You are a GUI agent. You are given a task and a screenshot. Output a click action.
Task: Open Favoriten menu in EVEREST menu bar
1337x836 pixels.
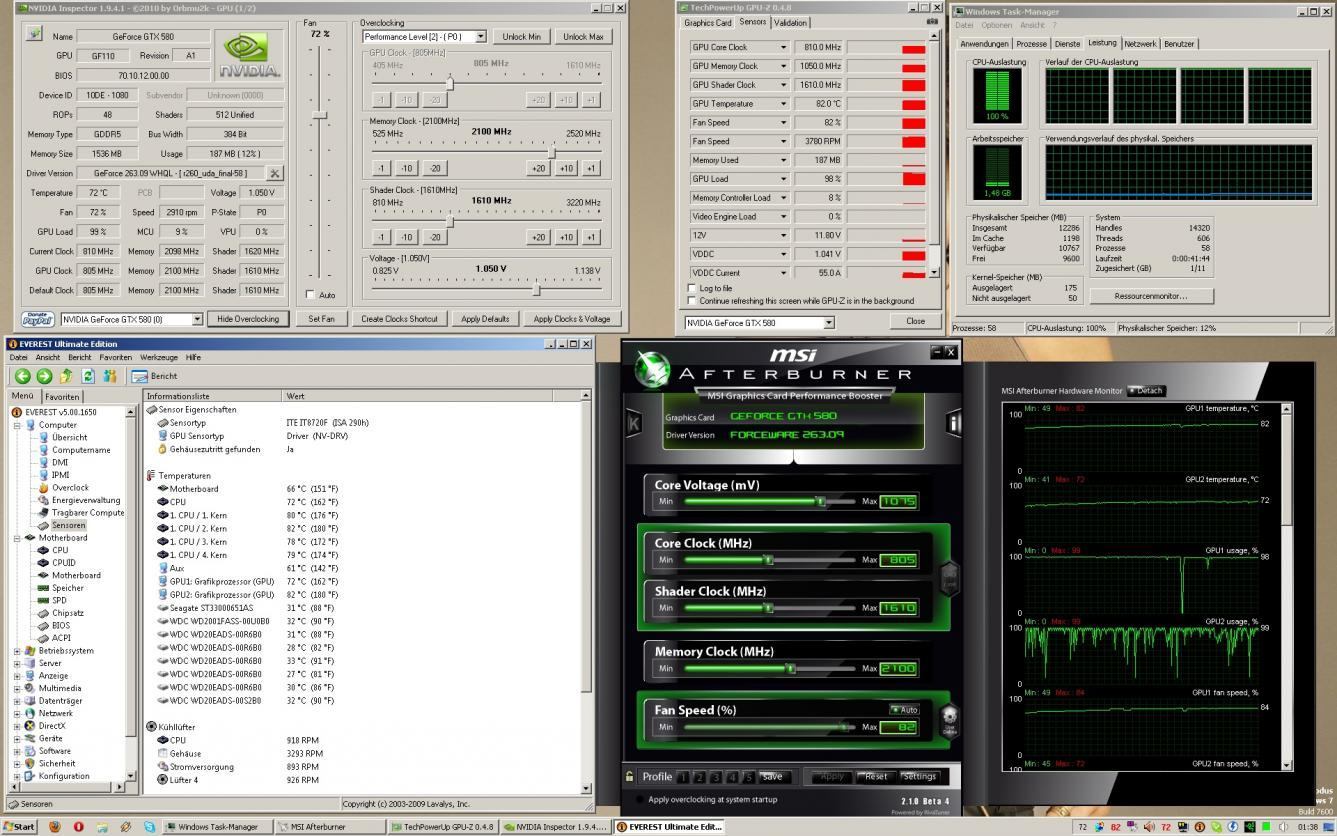[115, 357]
